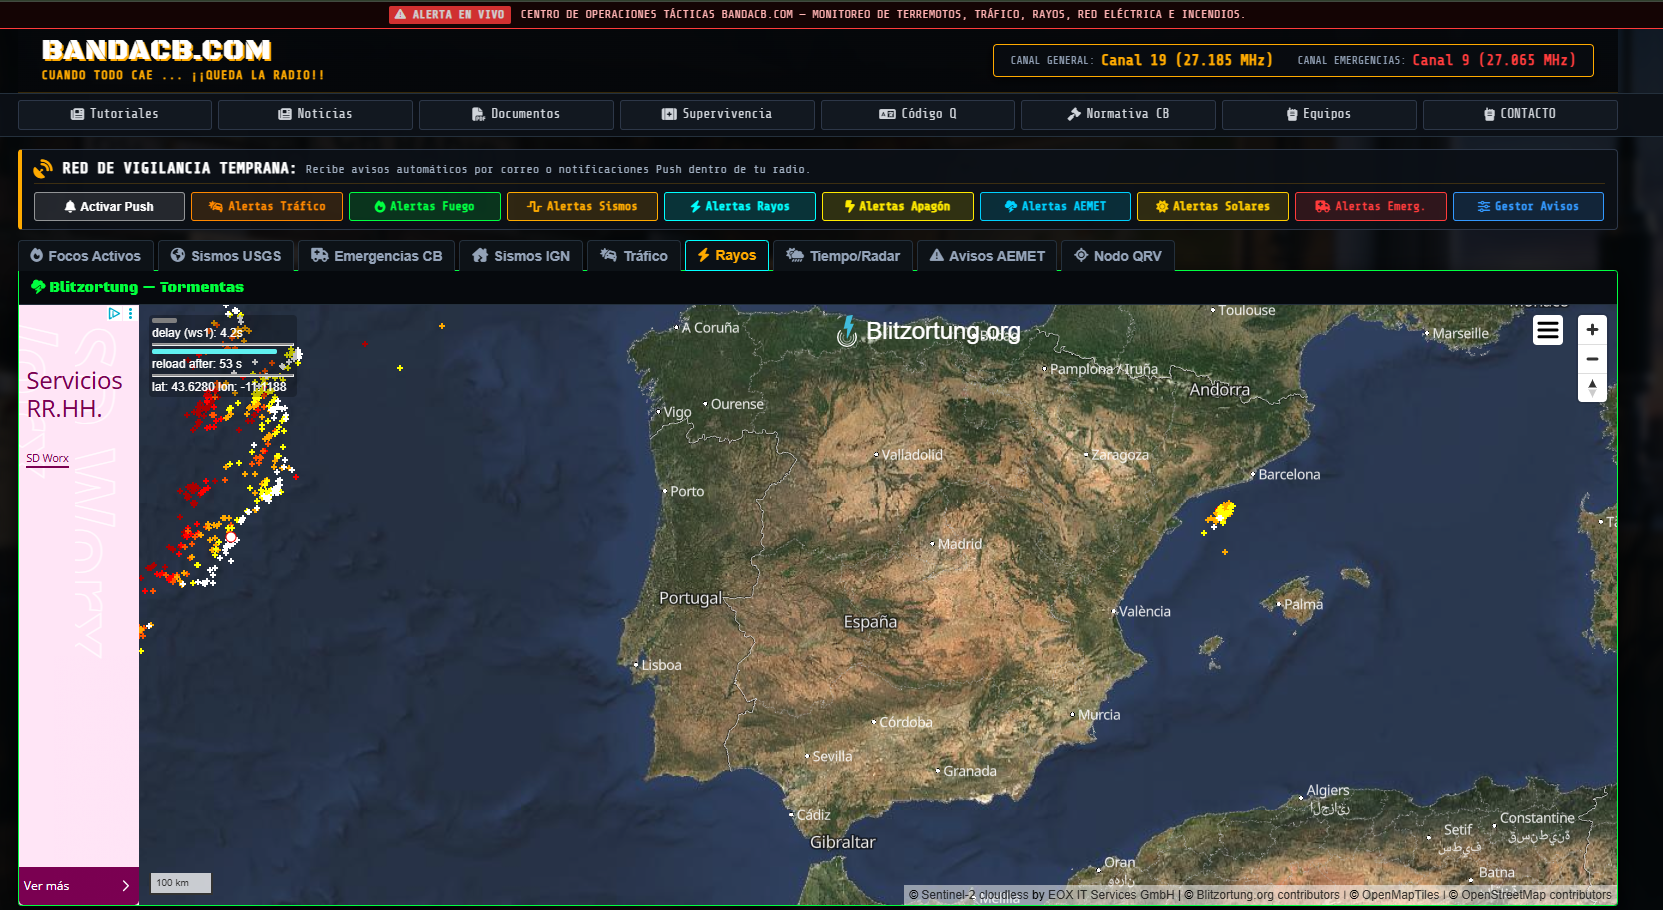Switch to Focos Activos tab
Screen dimensions: 1663x910
[86, 256]
